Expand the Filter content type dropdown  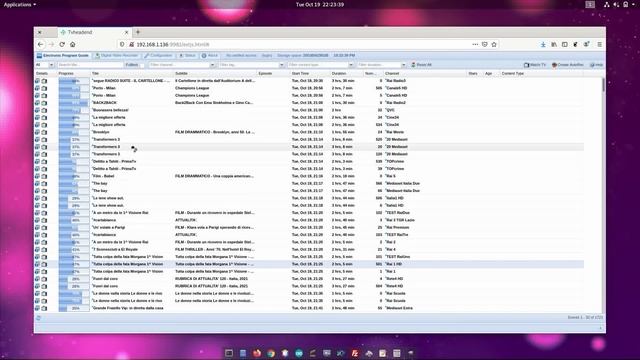click(x=351, y=65)
